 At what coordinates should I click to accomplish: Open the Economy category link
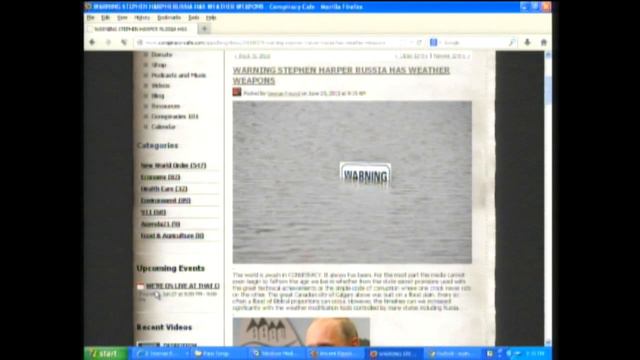160,177
